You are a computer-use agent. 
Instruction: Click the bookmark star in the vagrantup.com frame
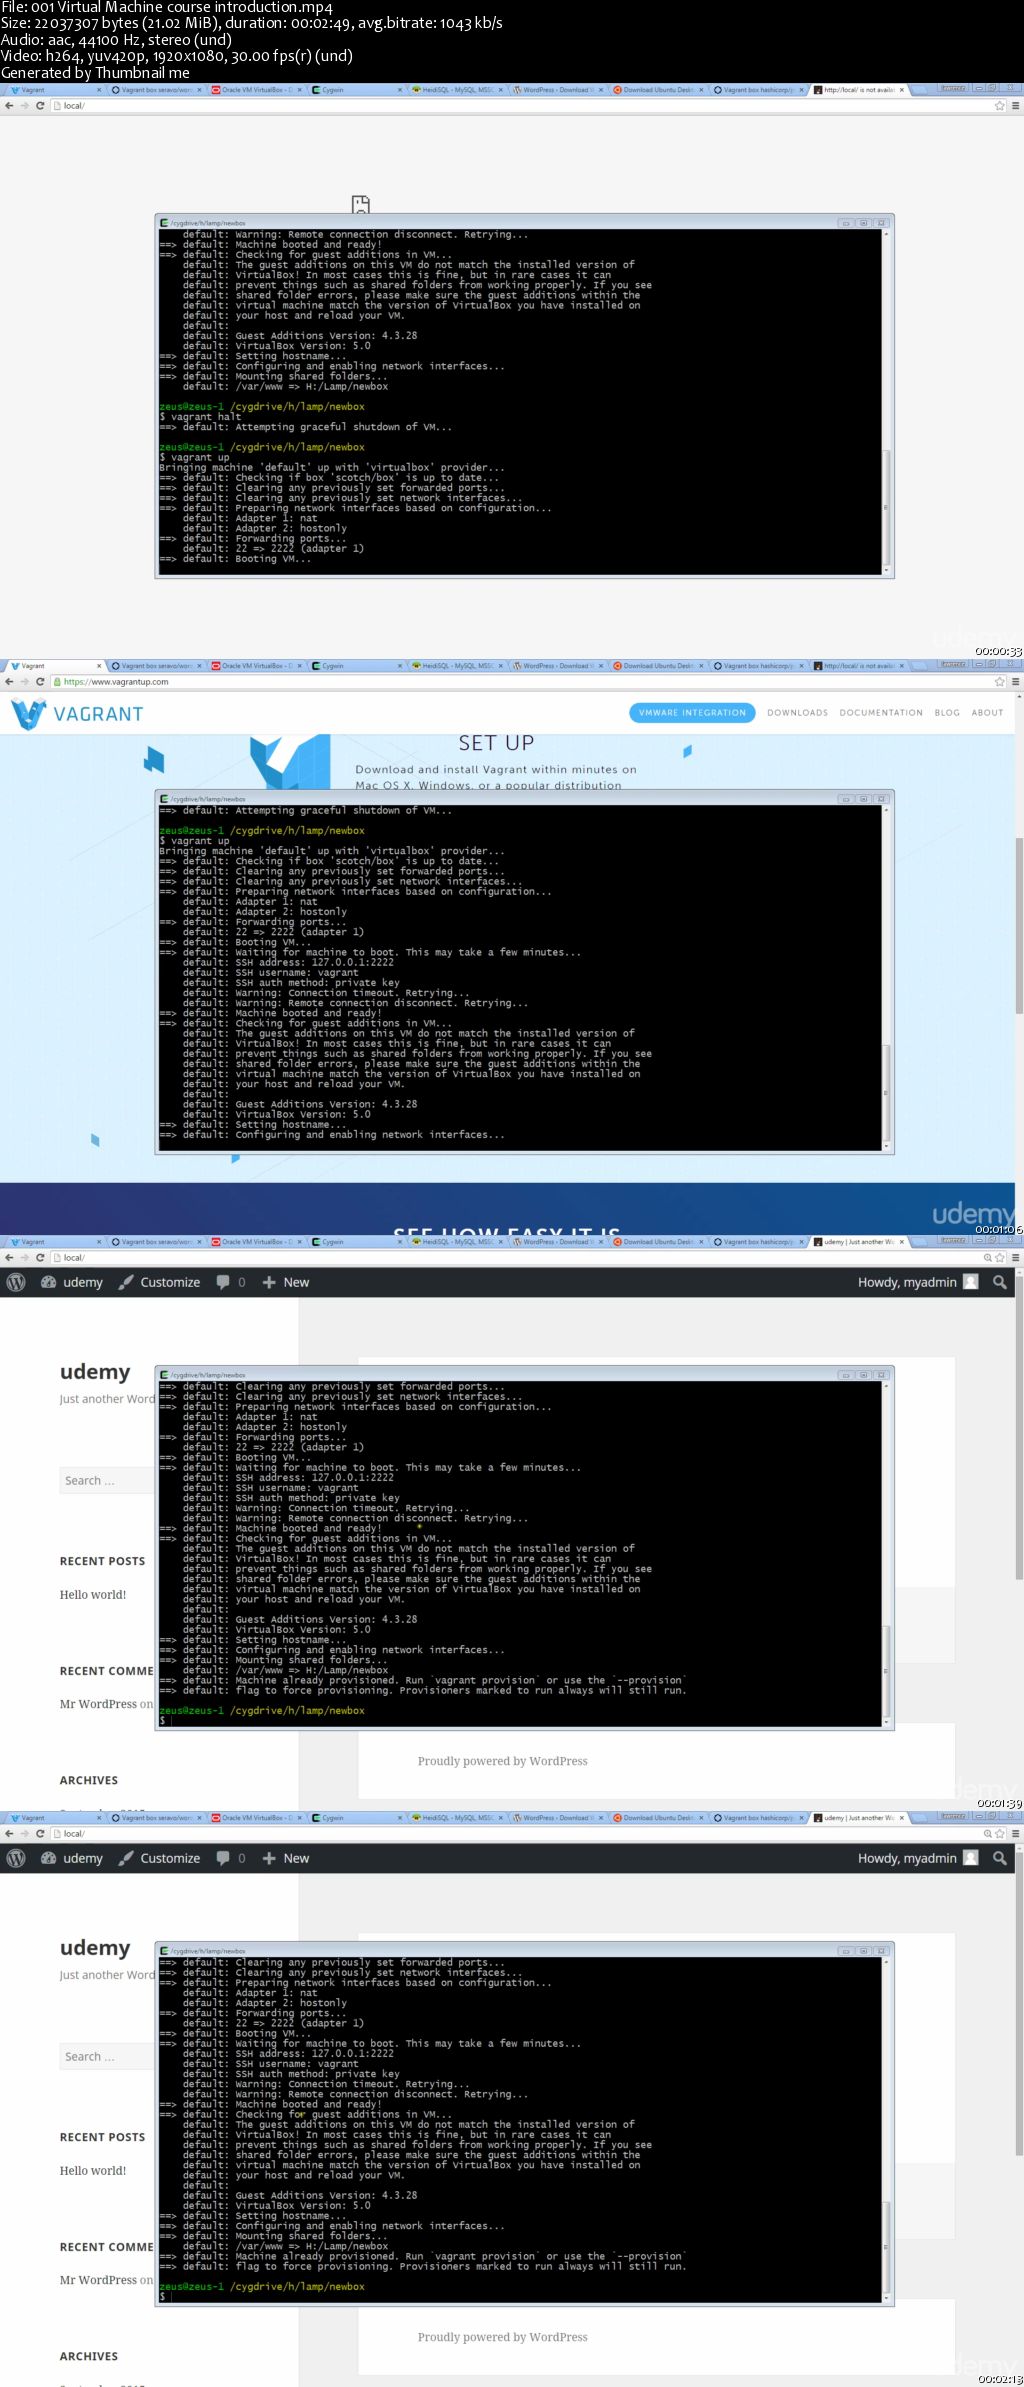(999, 682)
